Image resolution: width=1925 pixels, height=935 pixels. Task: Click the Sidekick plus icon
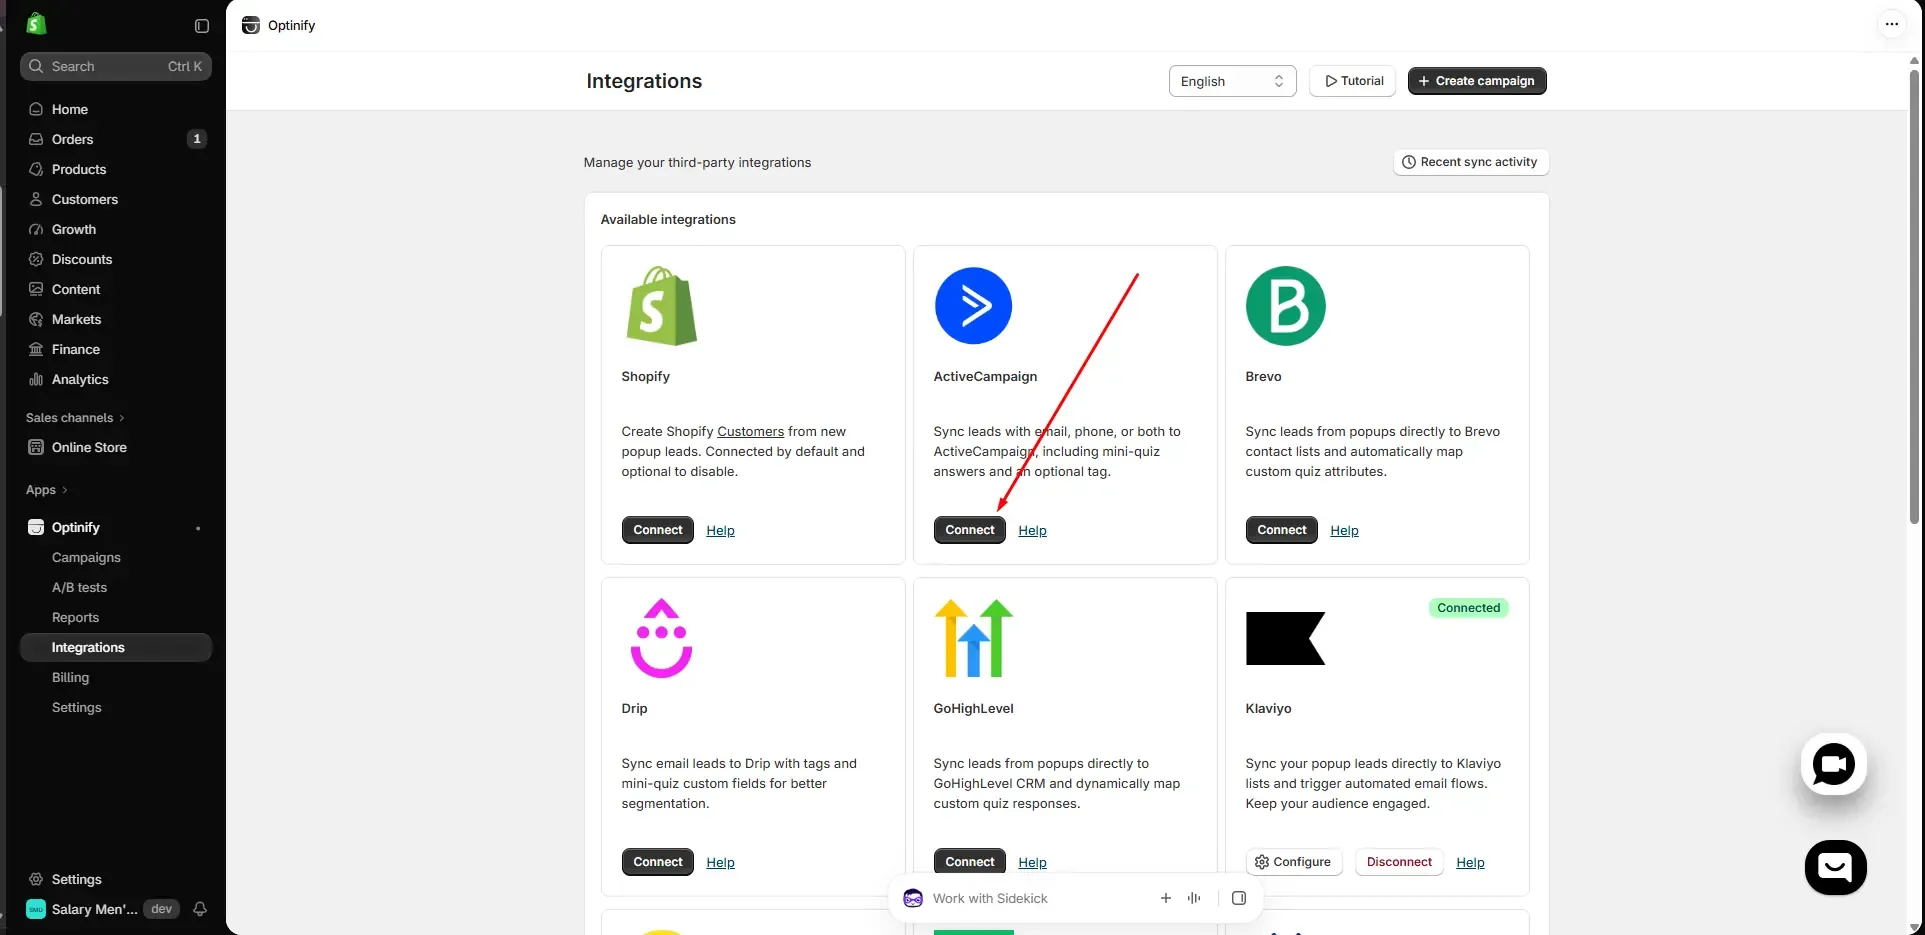1165,898
